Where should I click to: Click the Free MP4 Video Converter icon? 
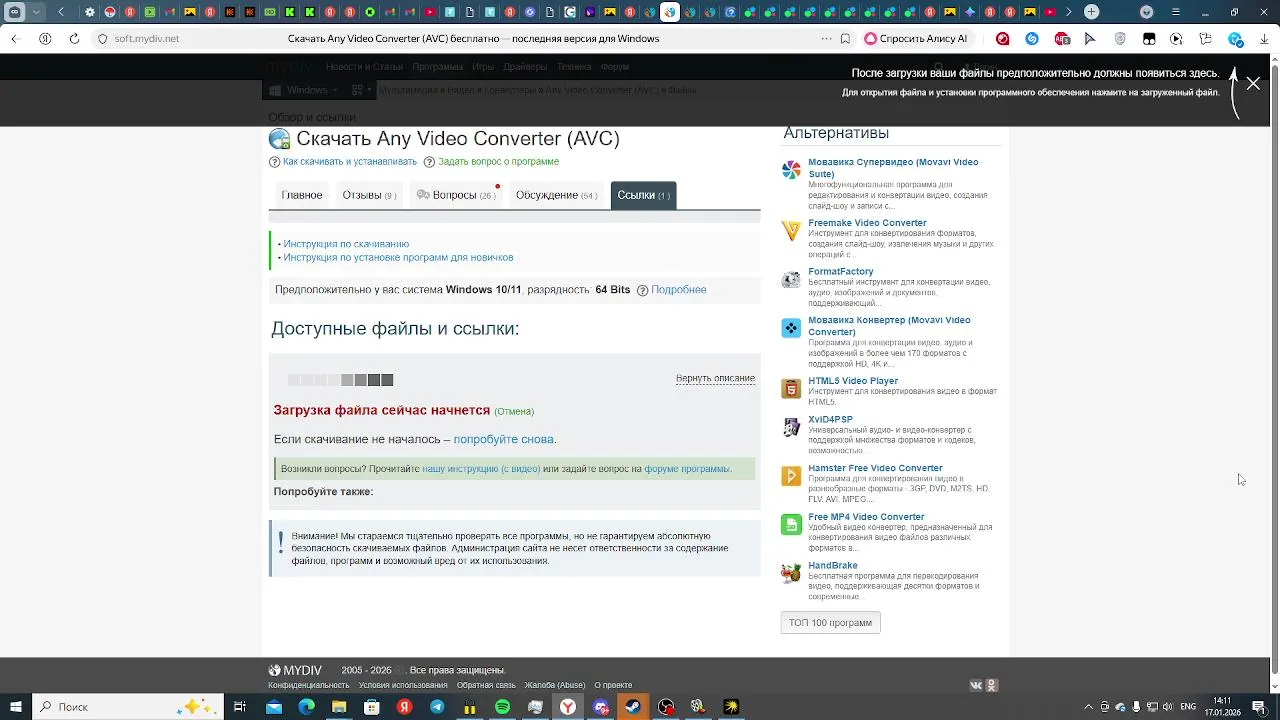(791, 525)
